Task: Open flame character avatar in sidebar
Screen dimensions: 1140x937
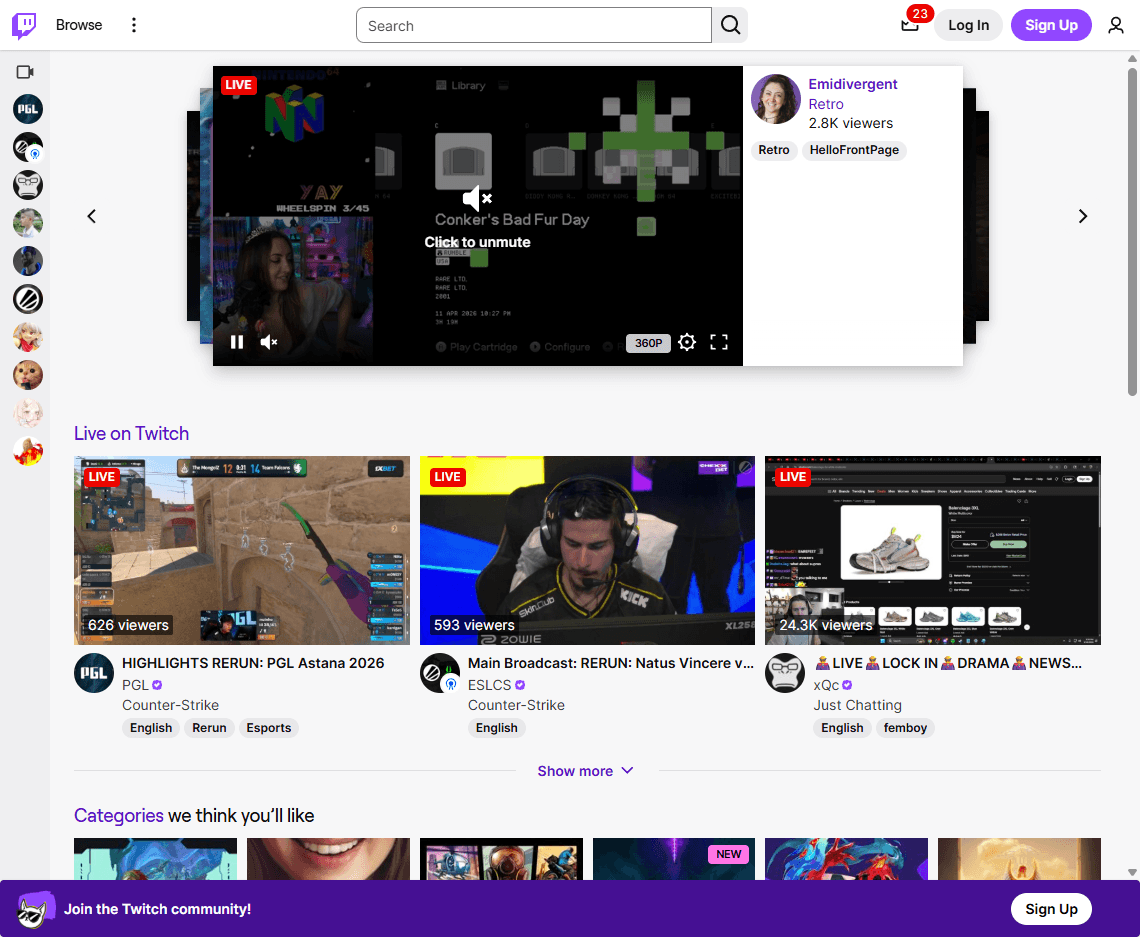Action: click(x=28, y=451)
